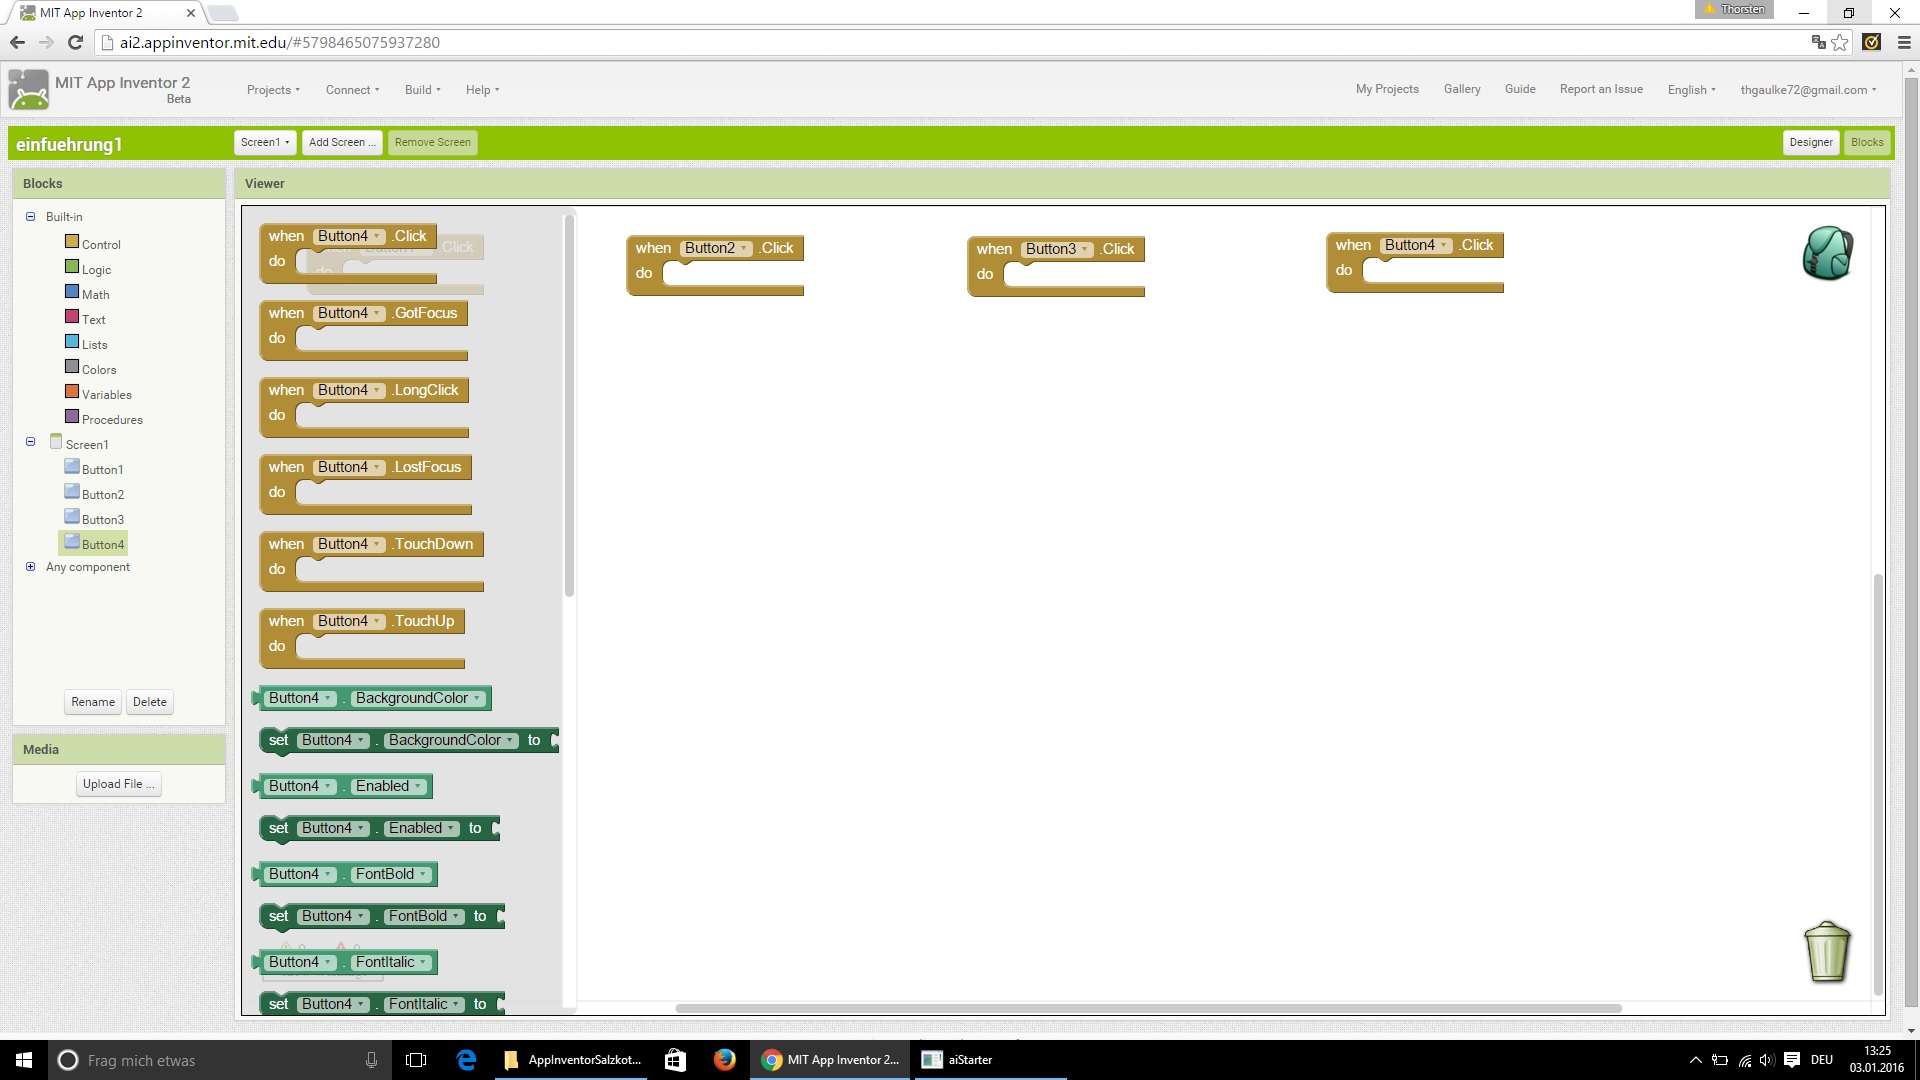
Task: Select when Button4.GotFocus block in flyout
Action: pyautogui.click(x=364, y=331)
